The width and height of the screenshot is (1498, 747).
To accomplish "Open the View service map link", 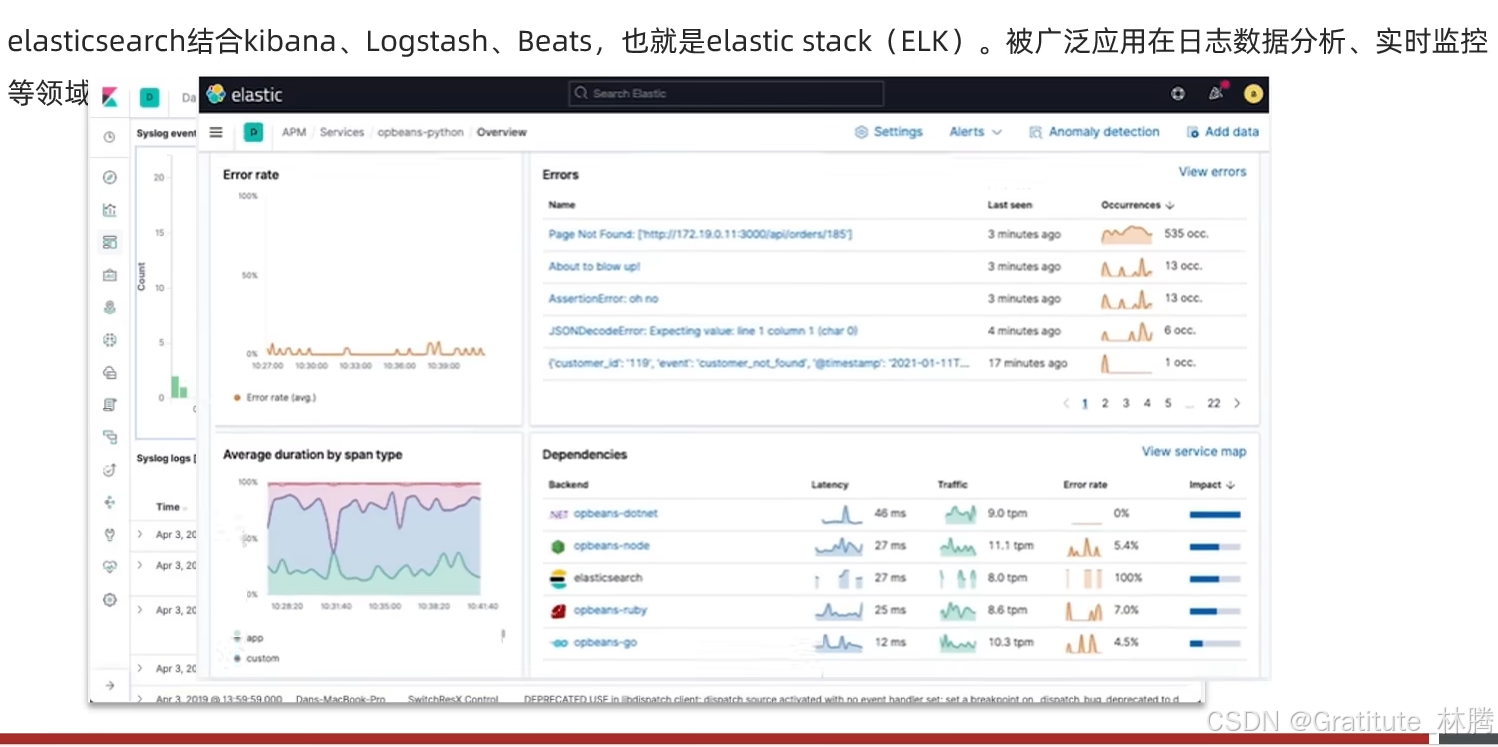I will coord(1194,451).
